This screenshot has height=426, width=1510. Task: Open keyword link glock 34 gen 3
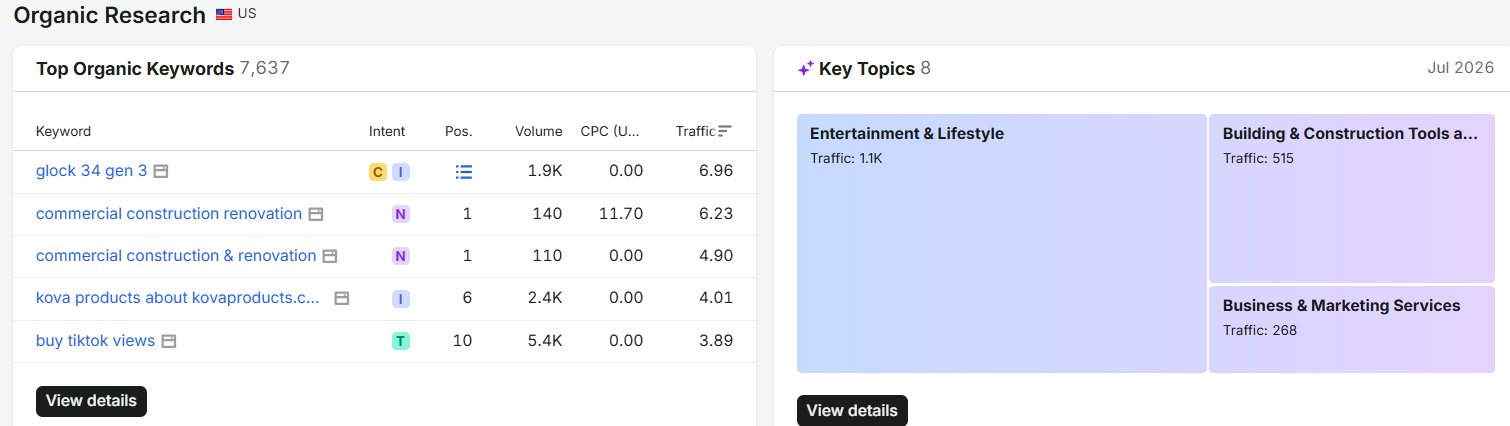point(92,171)
